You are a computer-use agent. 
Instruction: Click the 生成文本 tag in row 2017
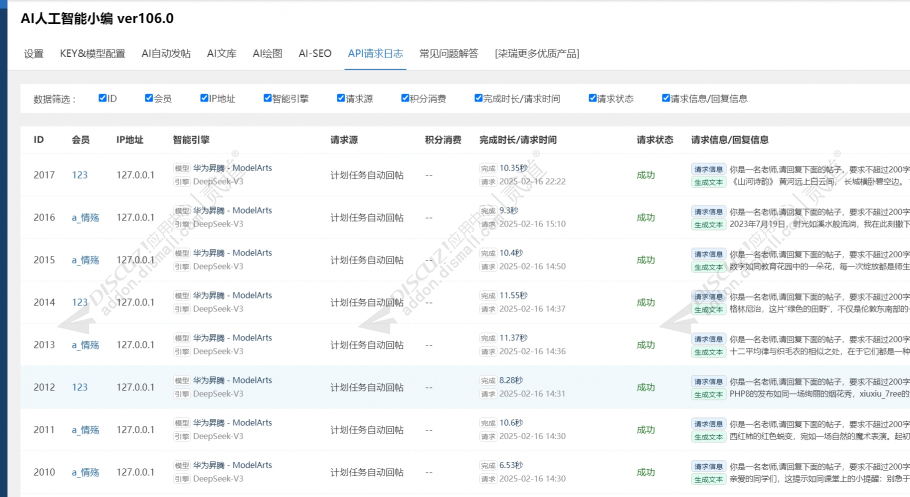click(x=709, y=182)
